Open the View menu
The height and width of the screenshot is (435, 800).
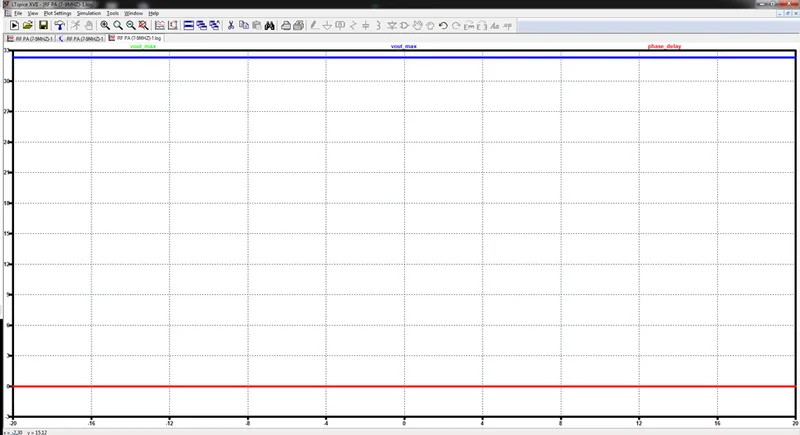[33, 13]
